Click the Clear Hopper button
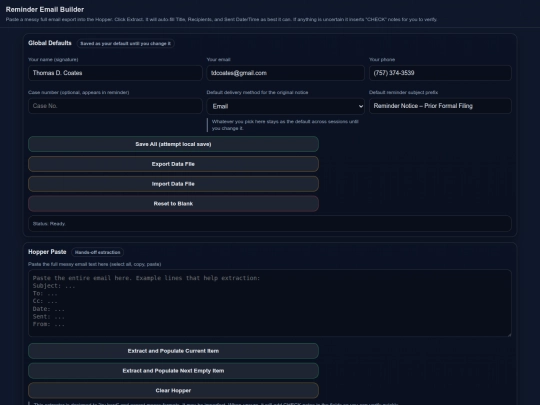 (173, 391)
